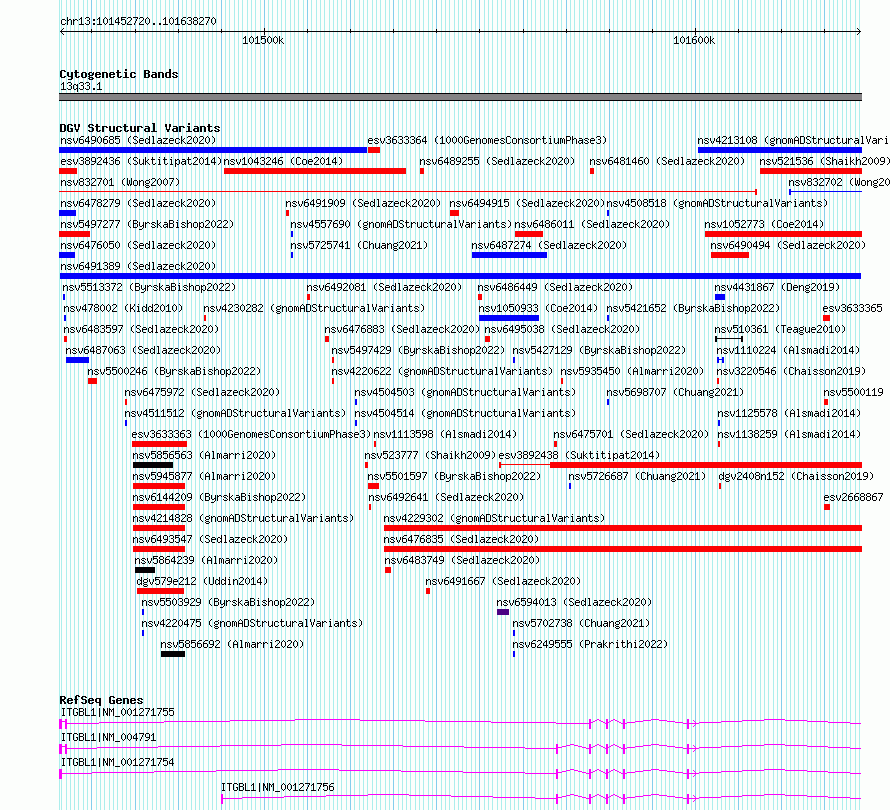Open the esv3633364 (1000GenomesConsortiumPhase3) variant label
This screenshot has width=890, height=810.
pyautogui.click(x=487, y=140)
